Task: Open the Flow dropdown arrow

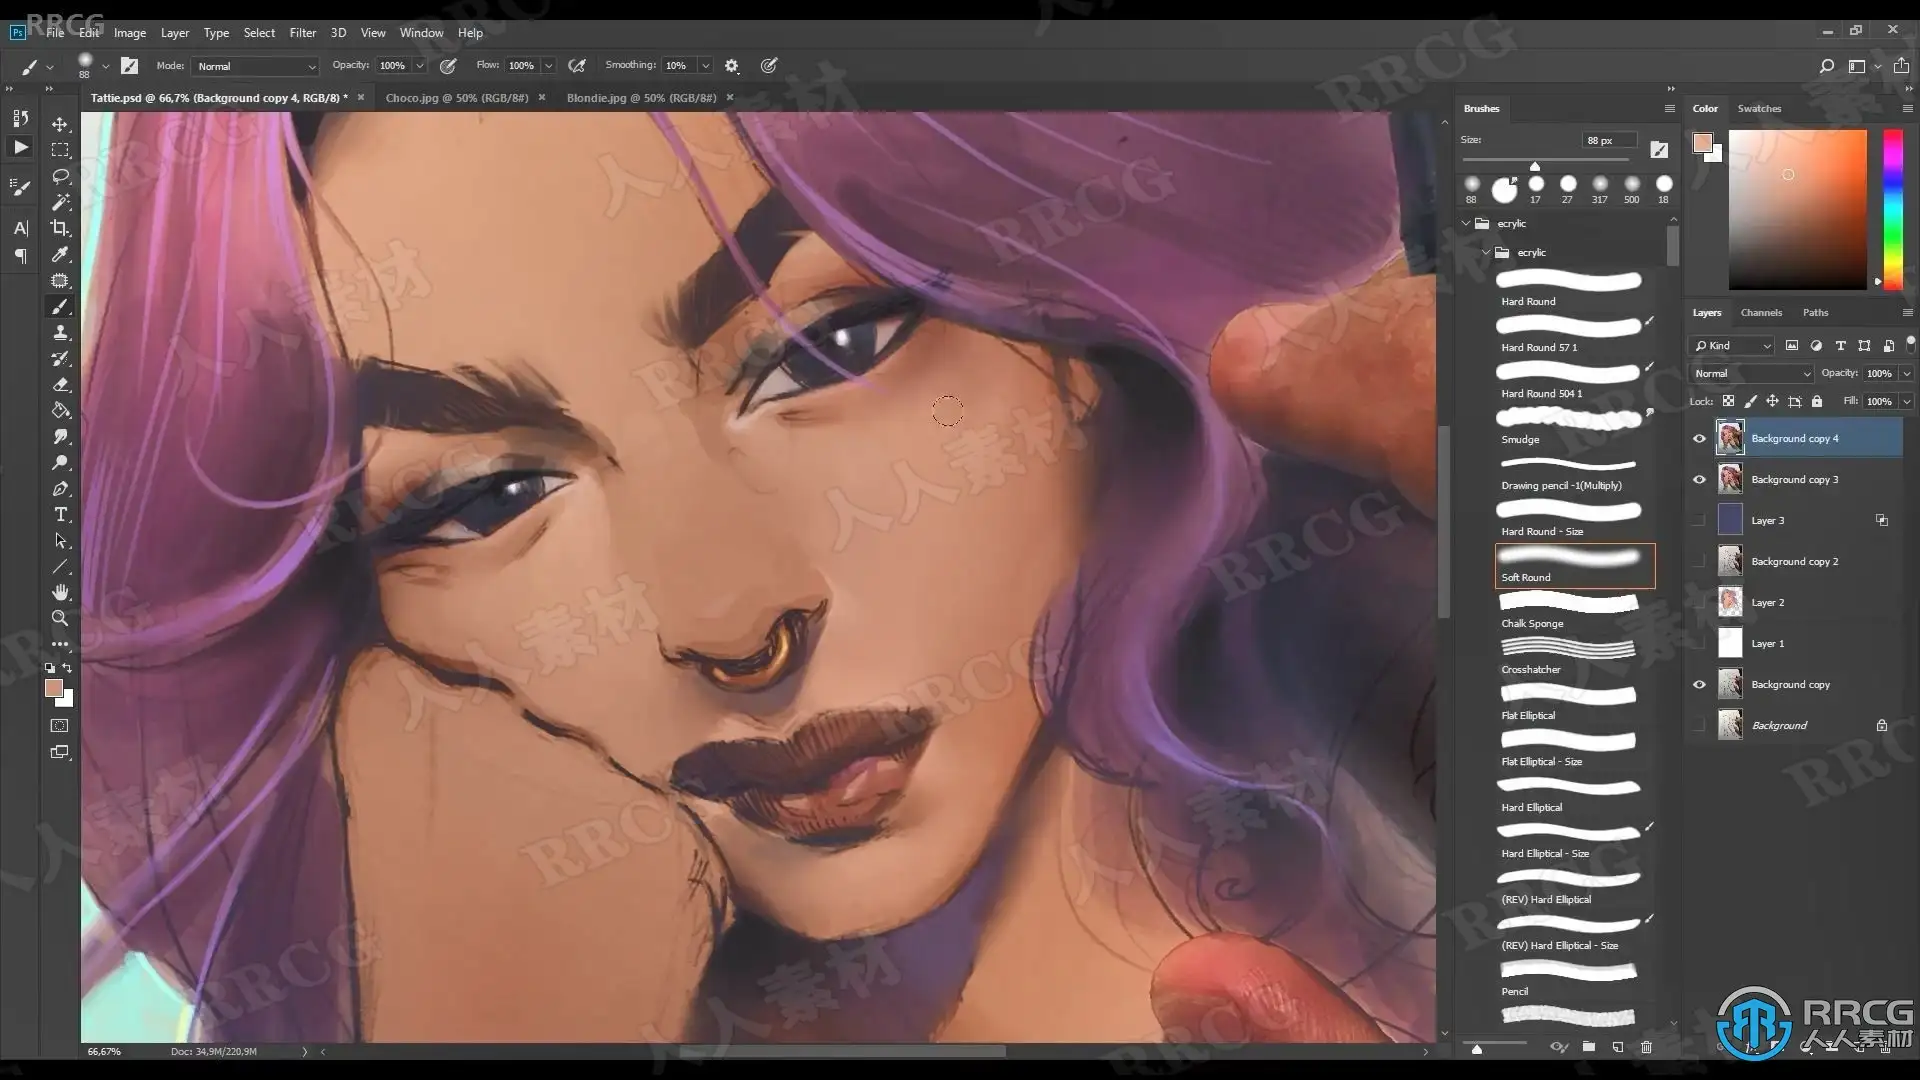Action: click(x=548, y=66)
